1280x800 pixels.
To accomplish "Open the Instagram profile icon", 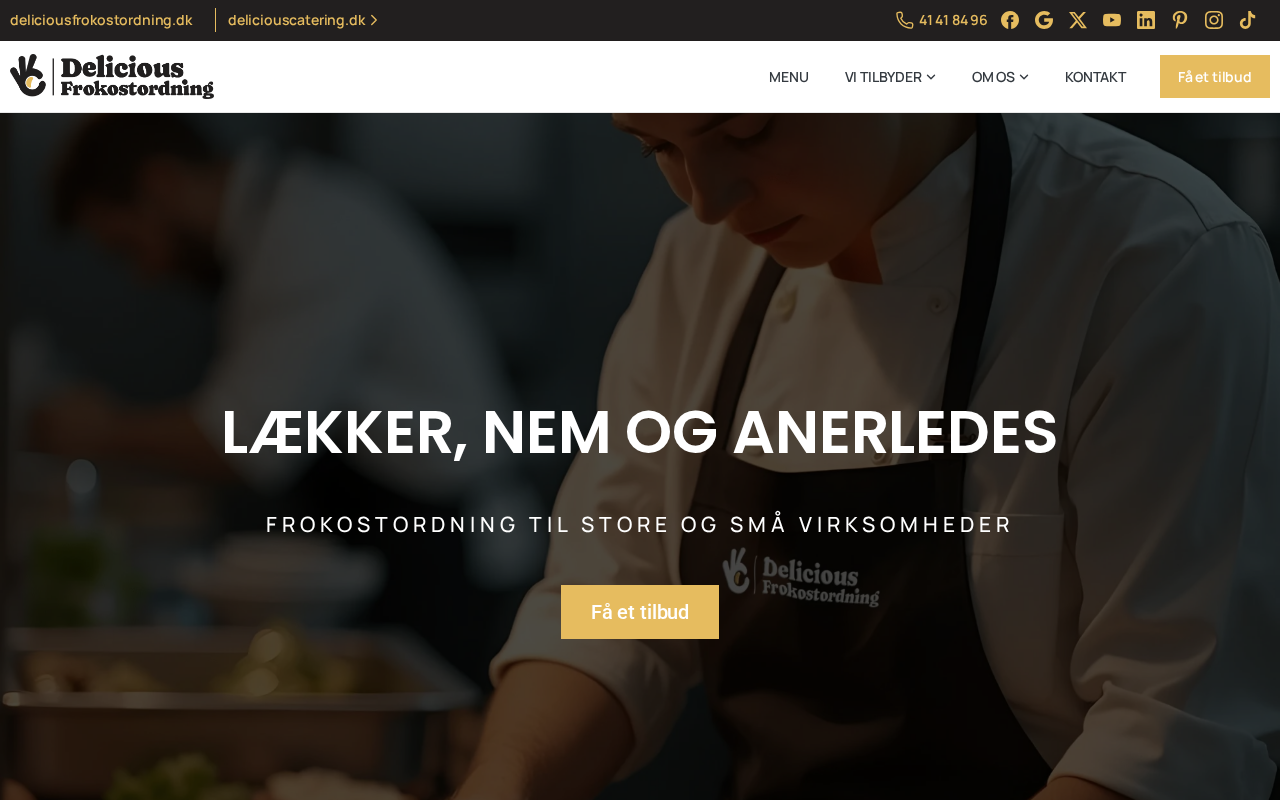I will [x=1214, y=20].
